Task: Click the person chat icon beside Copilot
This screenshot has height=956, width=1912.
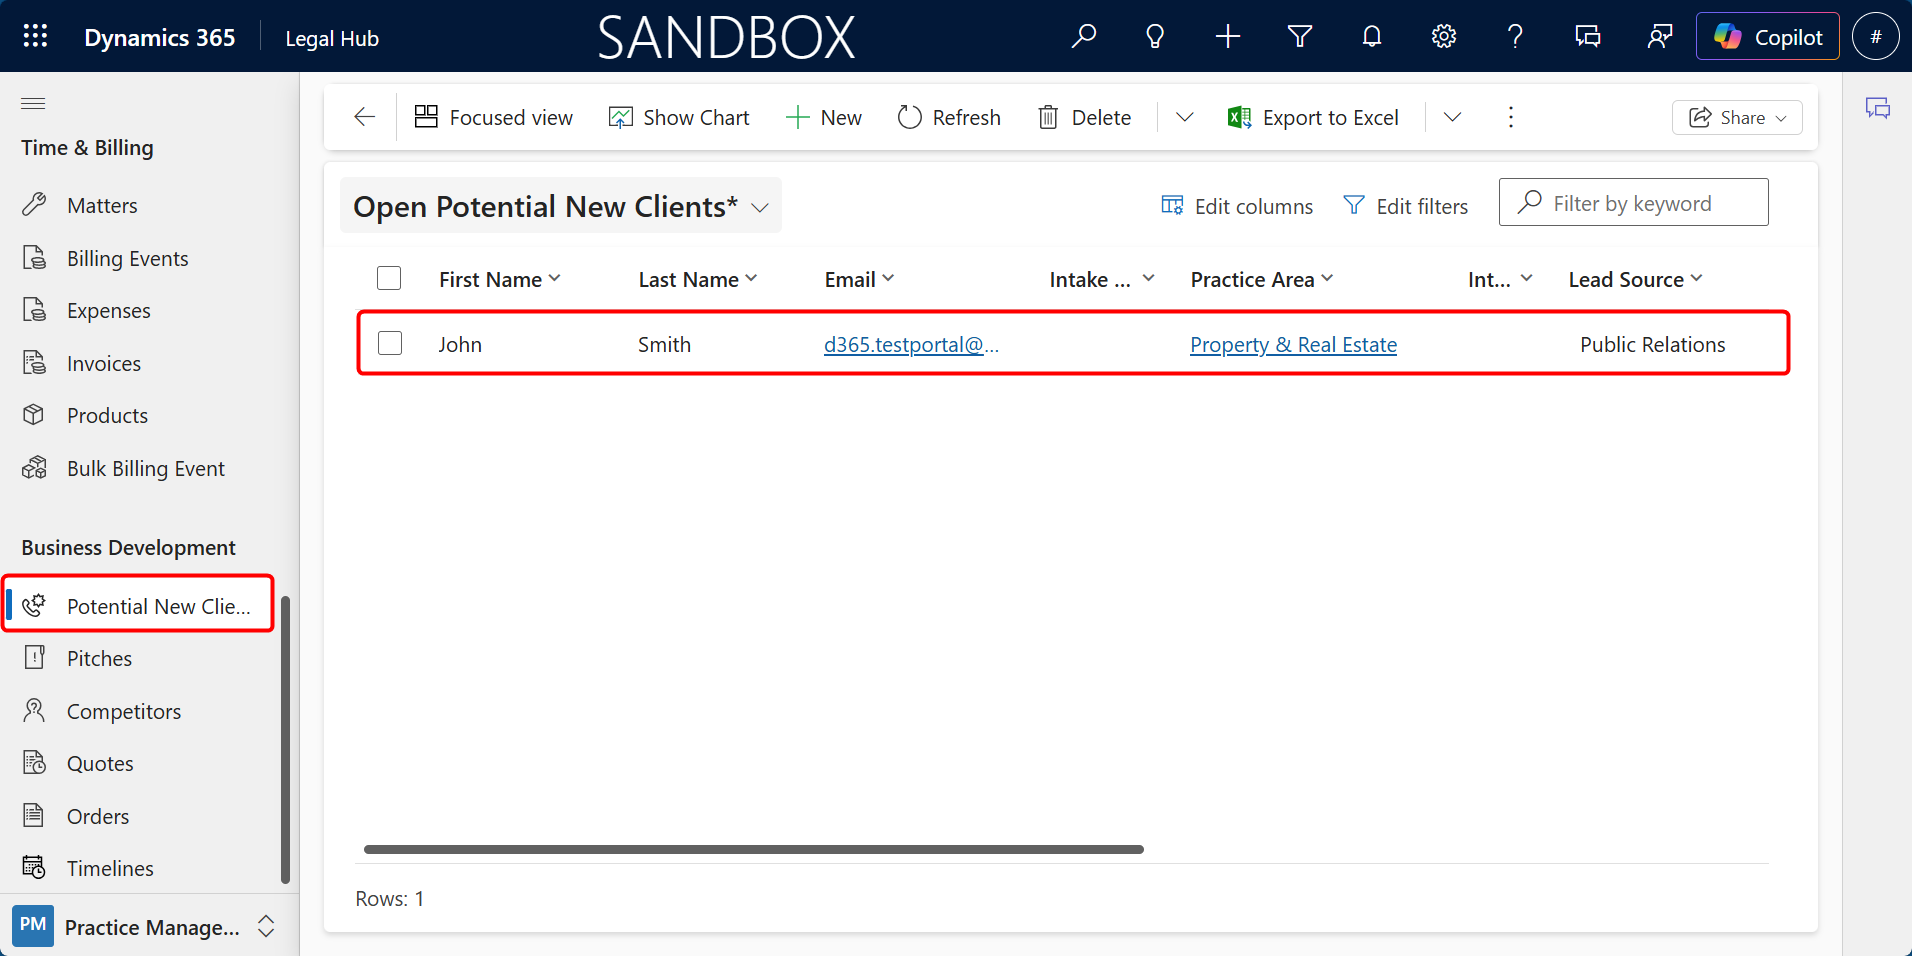Action: (1660, 37)
